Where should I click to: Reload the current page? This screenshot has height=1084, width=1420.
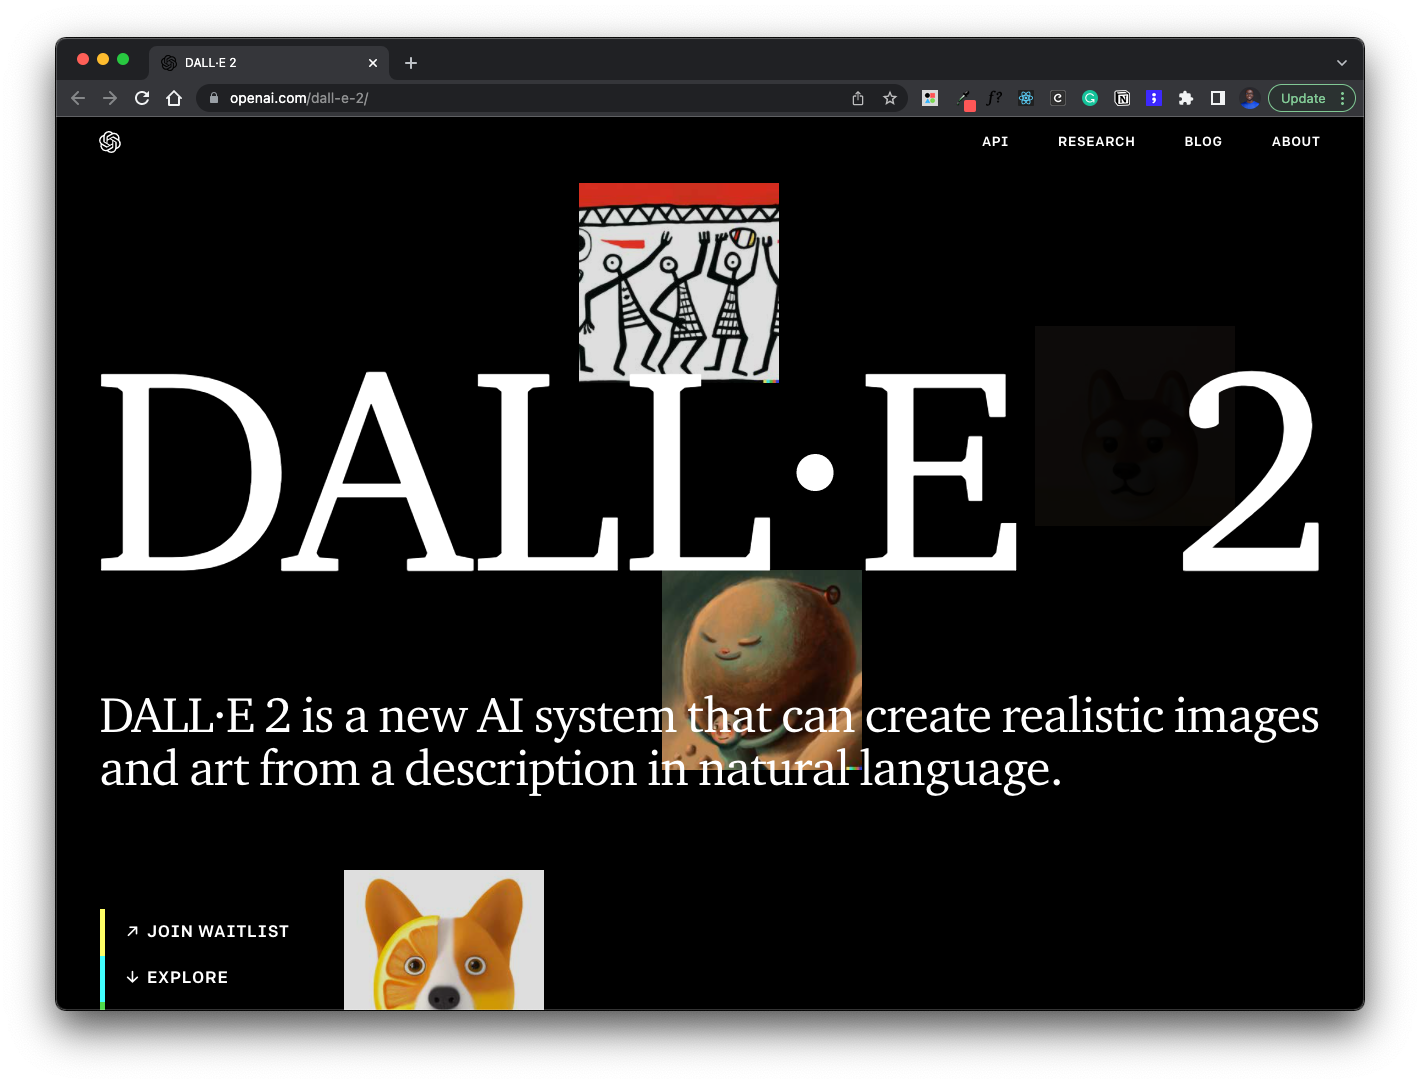142,98
